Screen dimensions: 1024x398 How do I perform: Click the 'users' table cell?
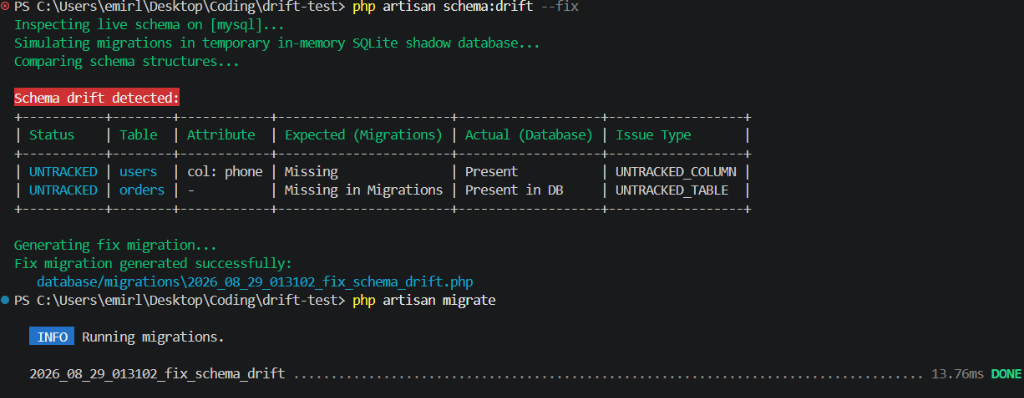click(138, 172)
